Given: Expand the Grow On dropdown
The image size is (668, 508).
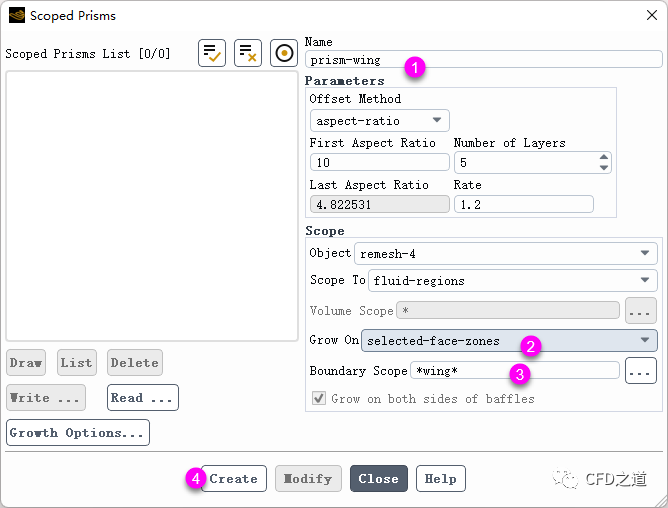Looking at the screenshot, I should click(509, 341).
